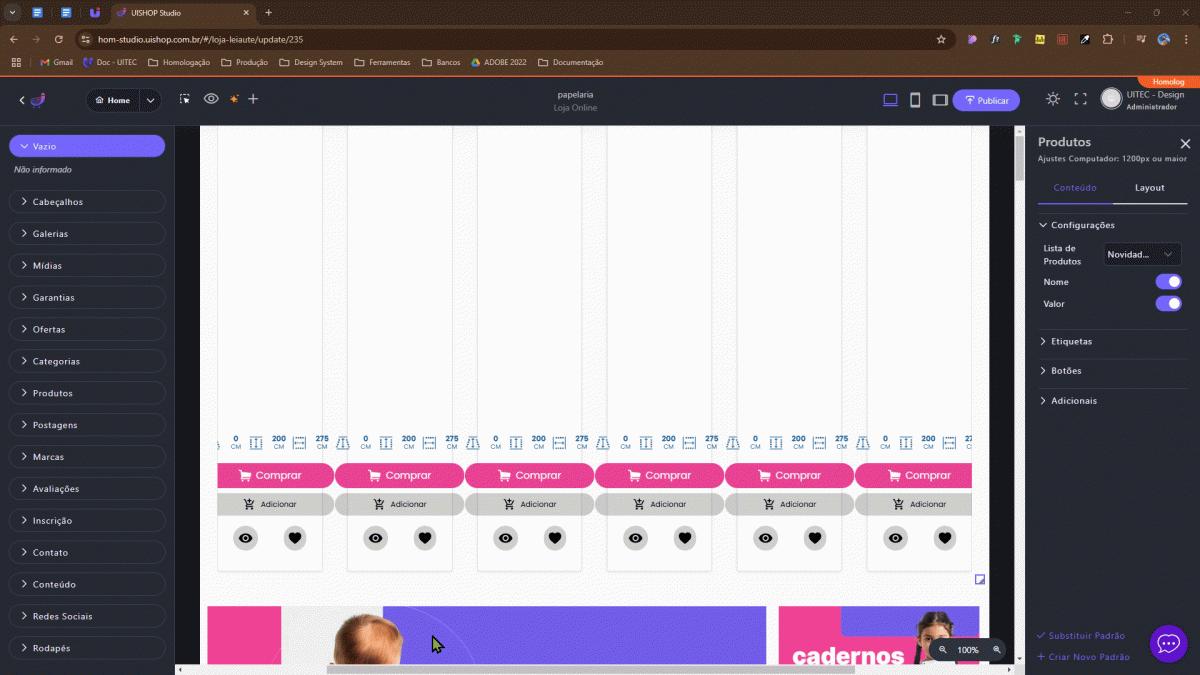Expand the Botões section
Screen dimensions: 1200x675
1065,371
